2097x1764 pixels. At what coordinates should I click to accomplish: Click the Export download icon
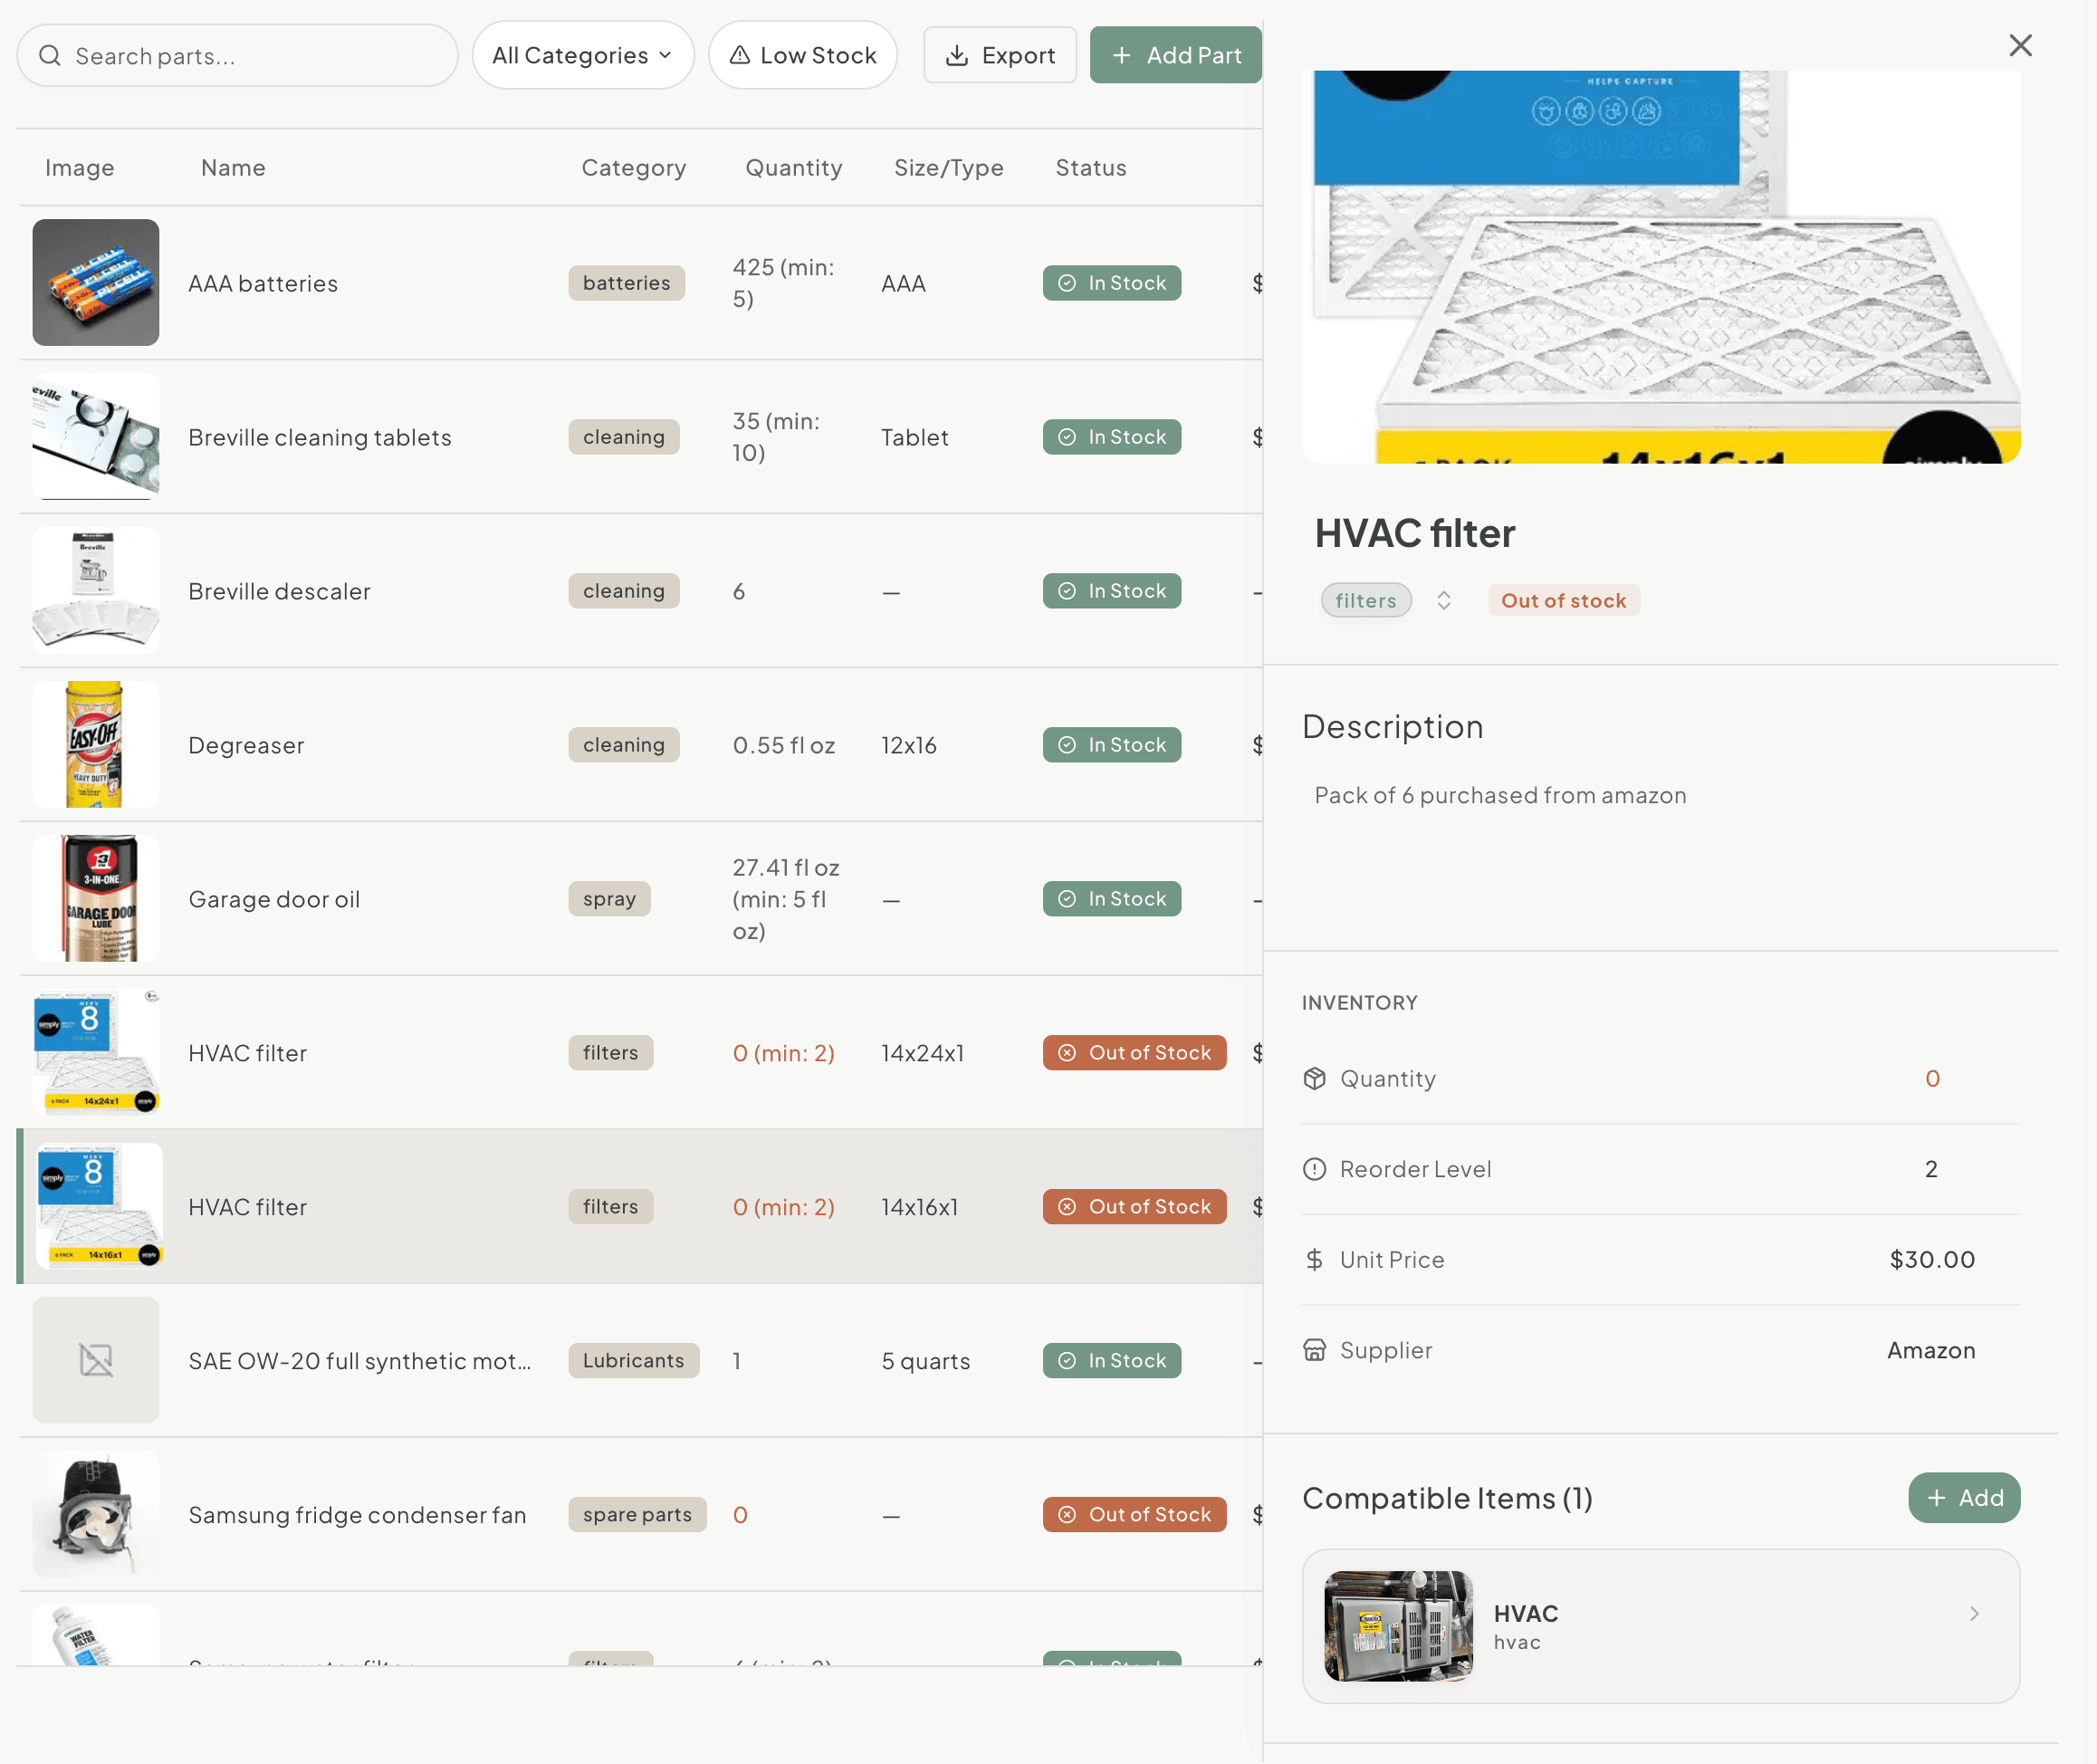(x=959, y=56)
